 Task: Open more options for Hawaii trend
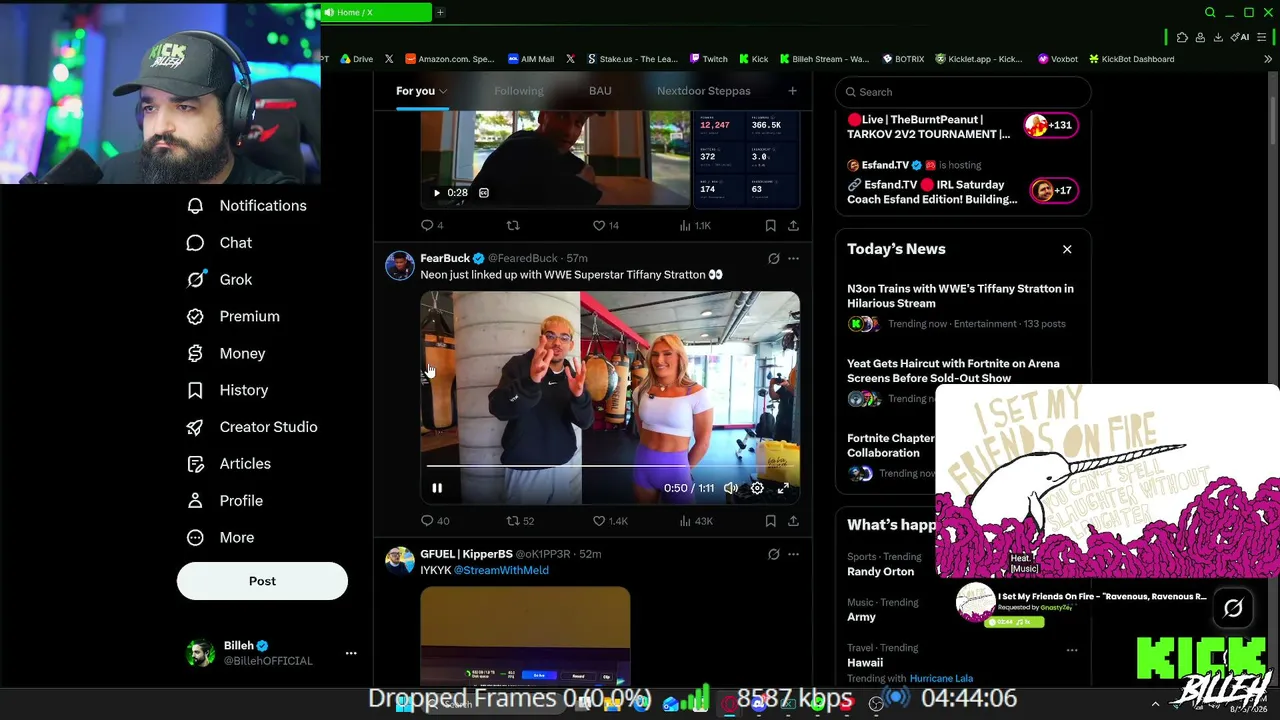pos(1071,650)
